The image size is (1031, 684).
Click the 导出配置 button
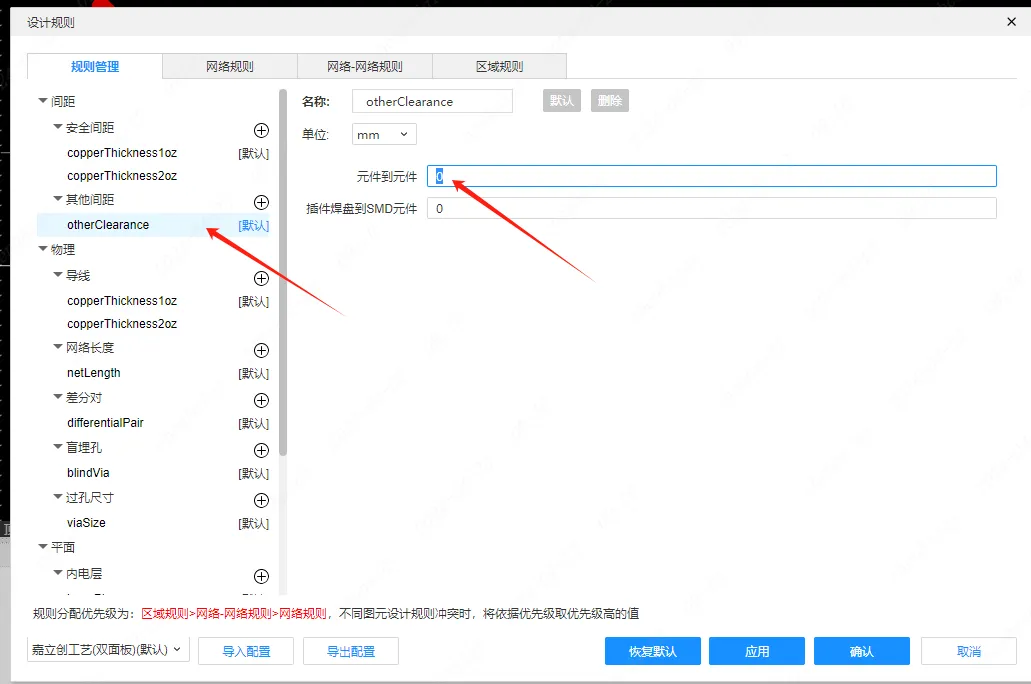coord(351,651)
